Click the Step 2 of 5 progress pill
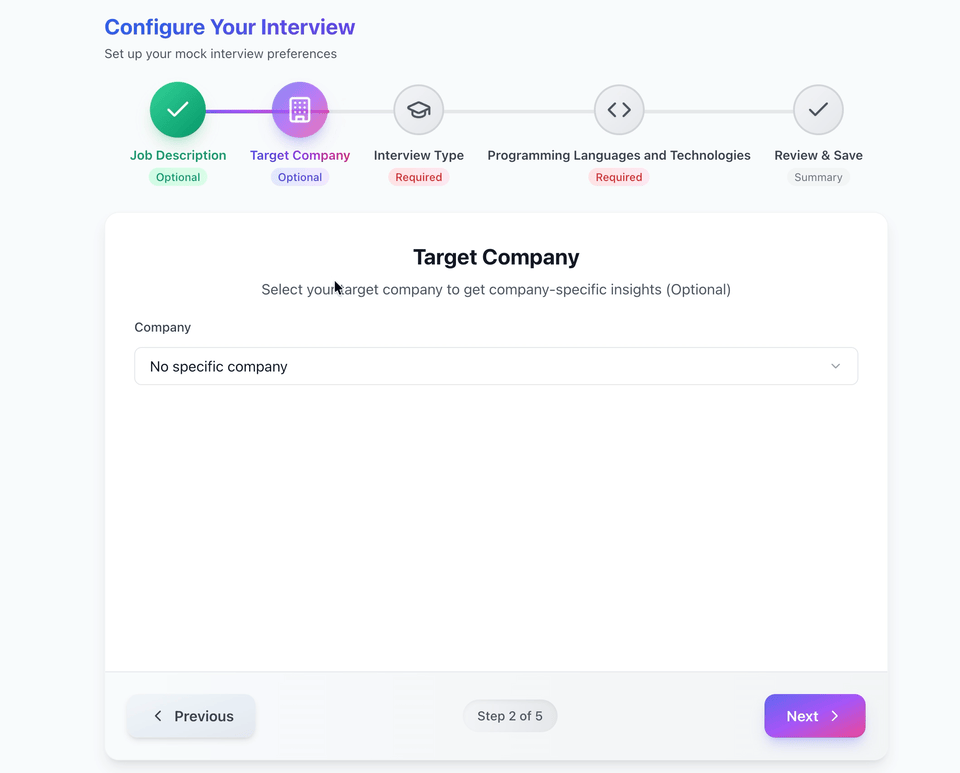The height and width of the screenshot is (773, 960). 510,716
